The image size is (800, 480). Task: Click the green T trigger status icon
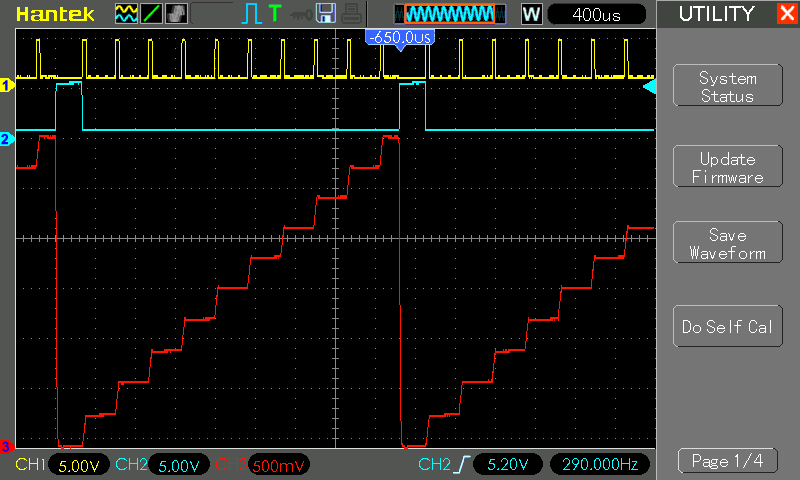point(274,13)
